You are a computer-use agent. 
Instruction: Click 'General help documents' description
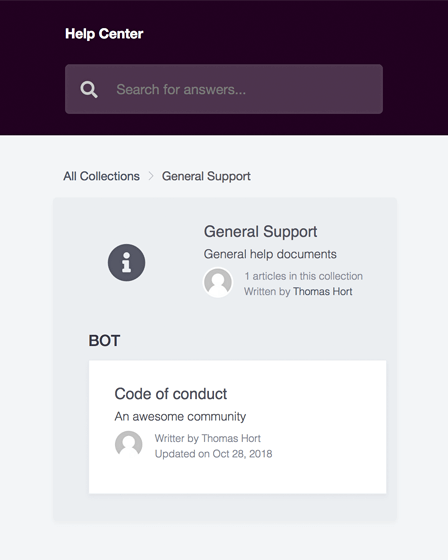(270, 254)
